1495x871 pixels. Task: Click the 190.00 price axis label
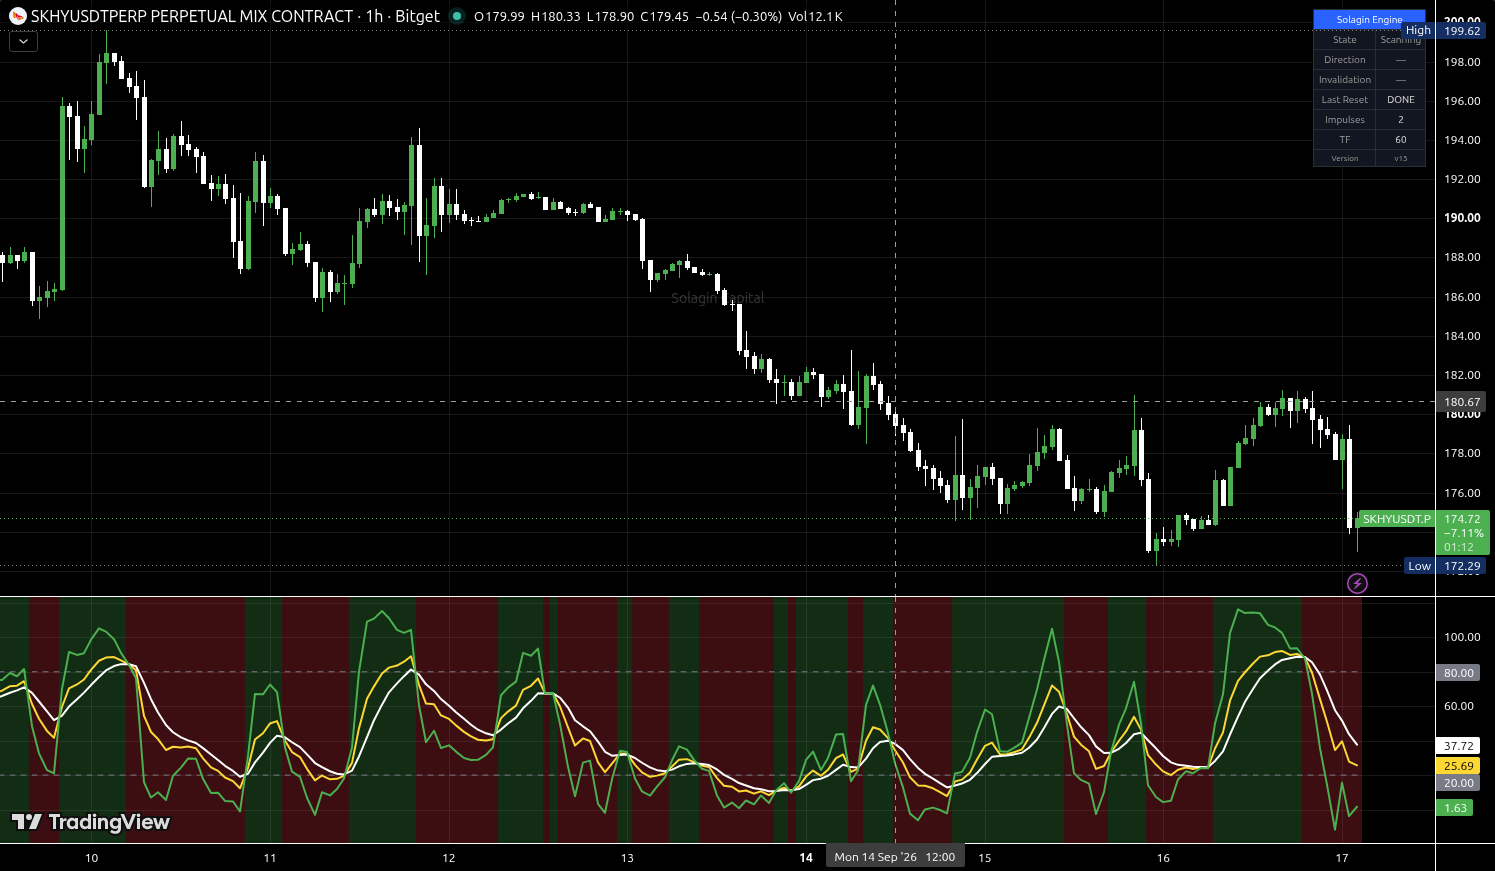[1462, 218]
